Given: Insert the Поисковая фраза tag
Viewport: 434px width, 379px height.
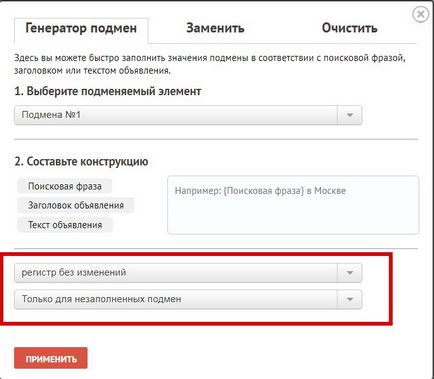Looking at the screenshot, I should (65, 186).
